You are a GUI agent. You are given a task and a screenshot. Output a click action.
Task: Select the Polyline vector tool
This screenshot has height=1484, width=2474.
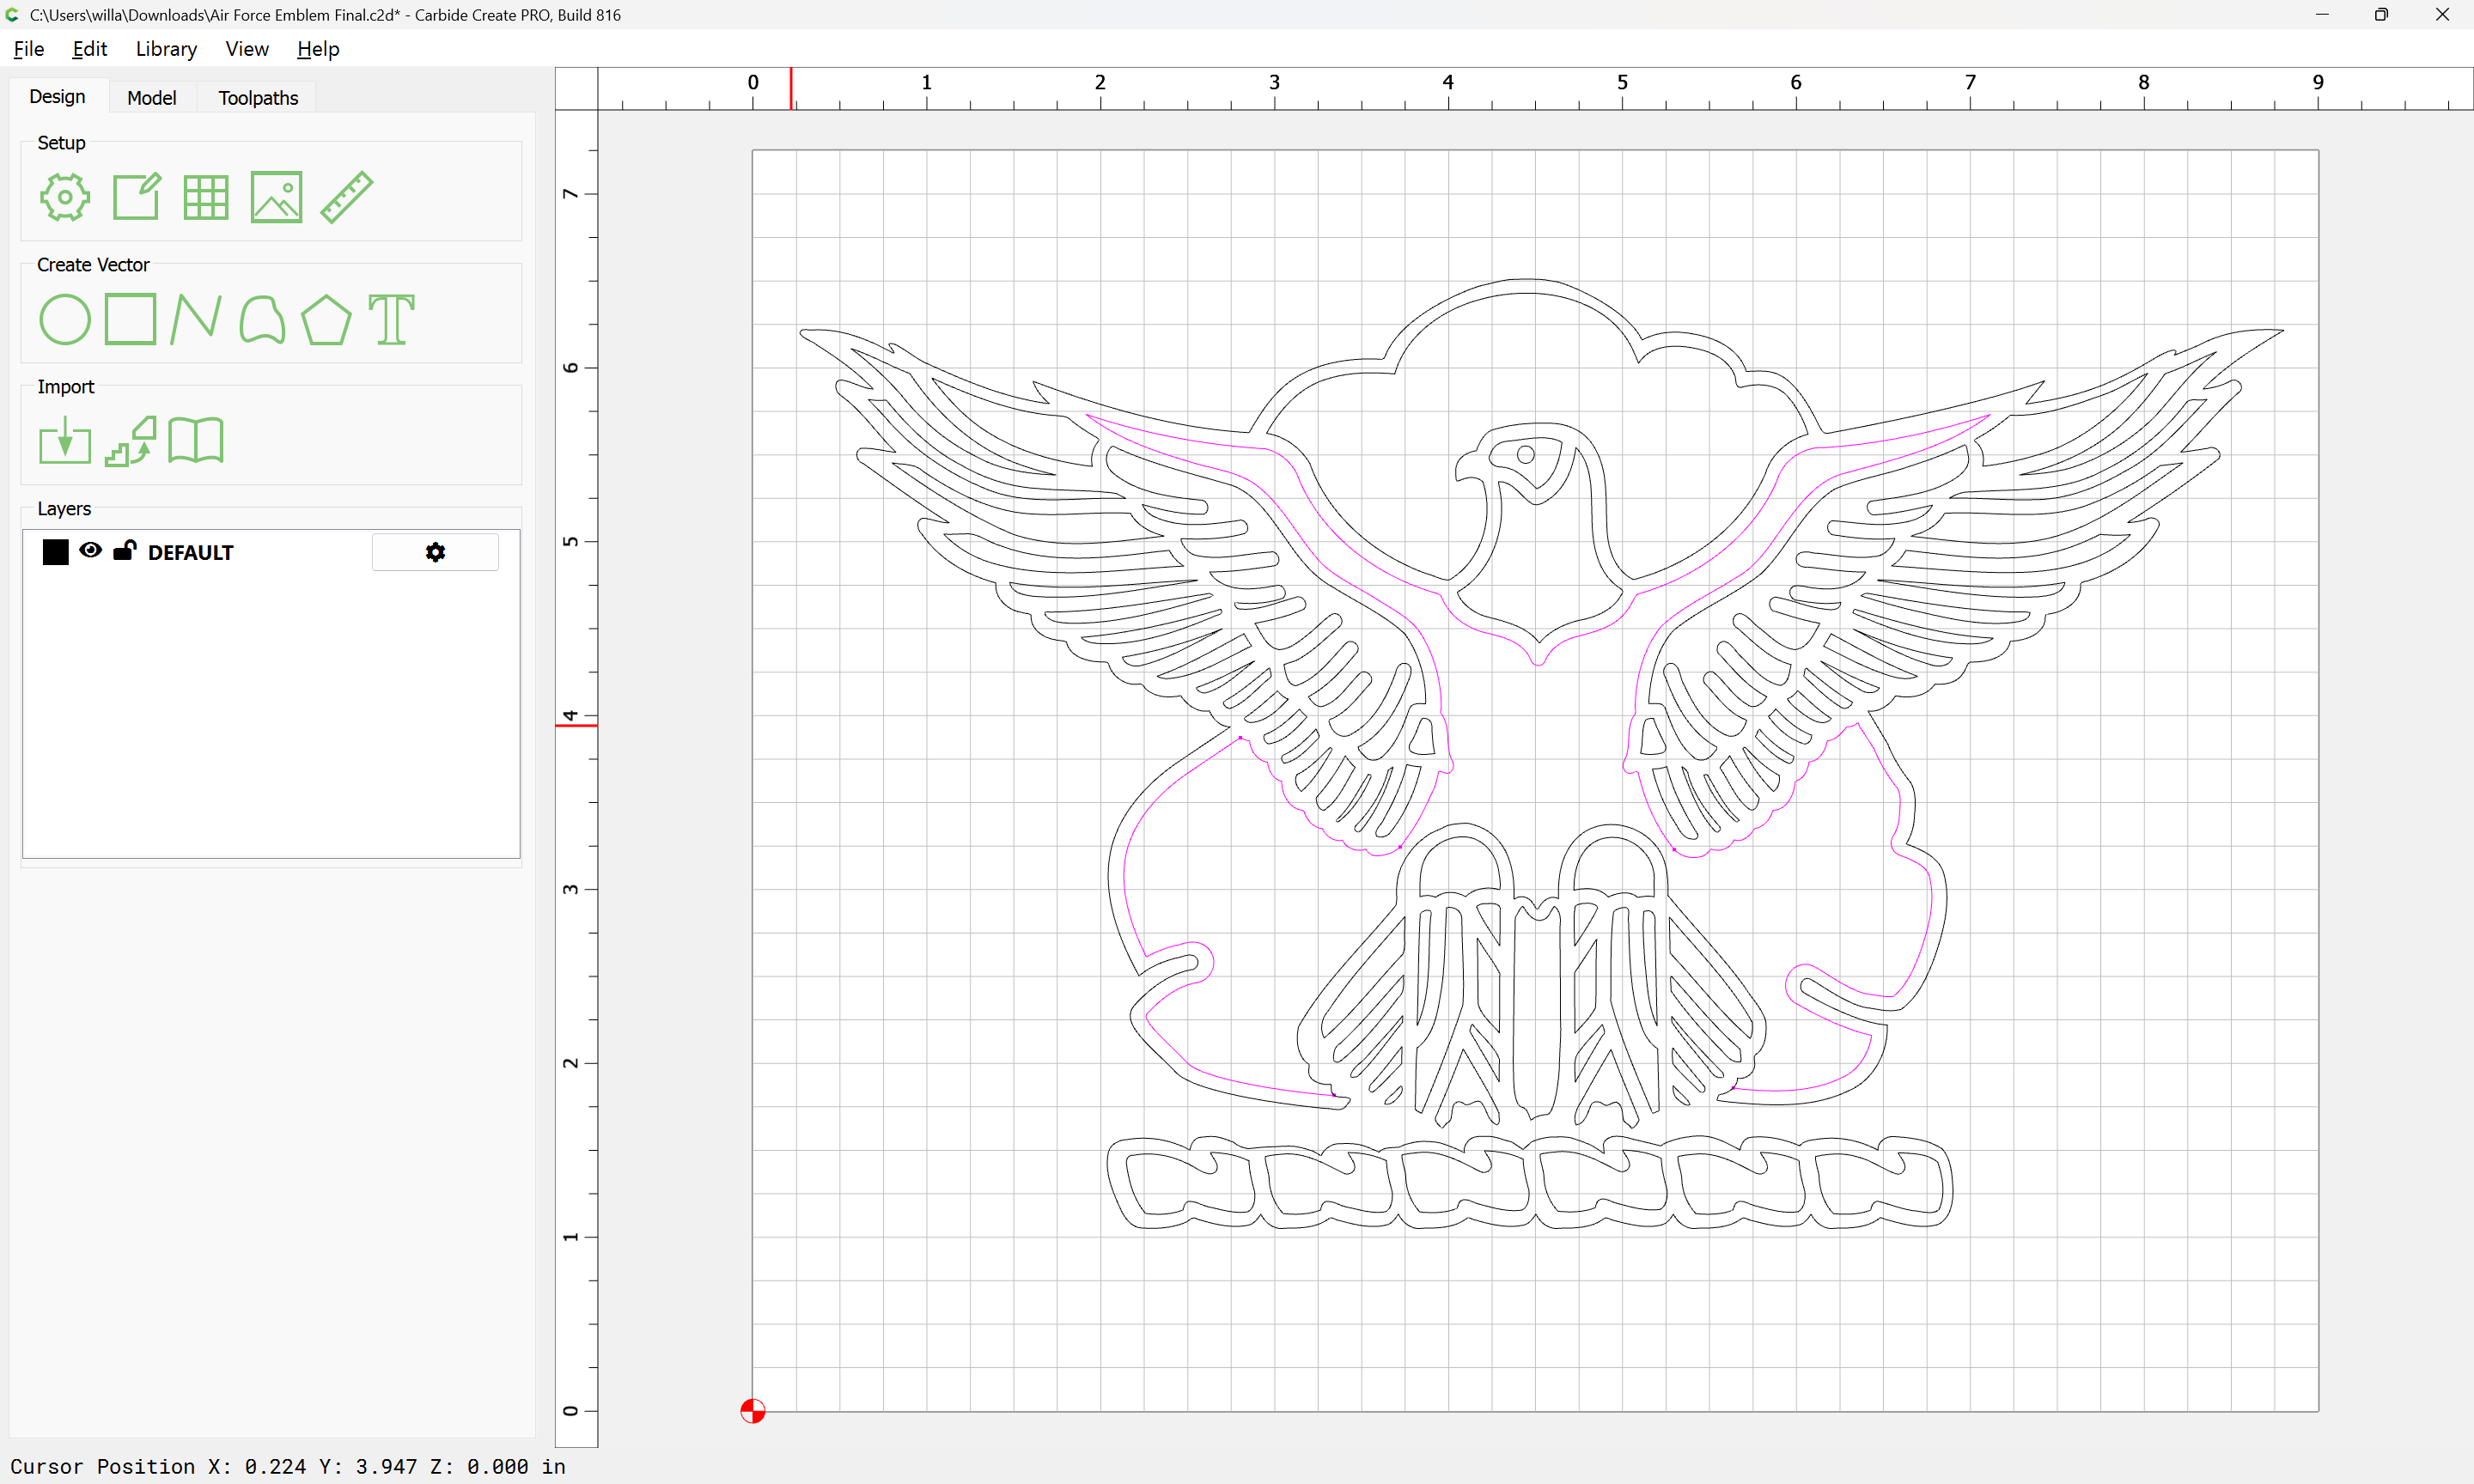pyautogui.click(x=195, y=319)
